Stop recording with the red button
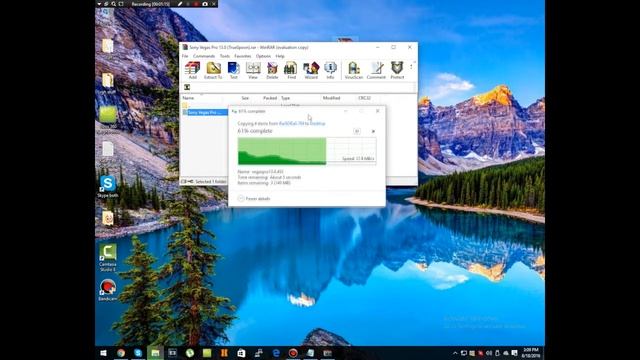 (196, 4)
